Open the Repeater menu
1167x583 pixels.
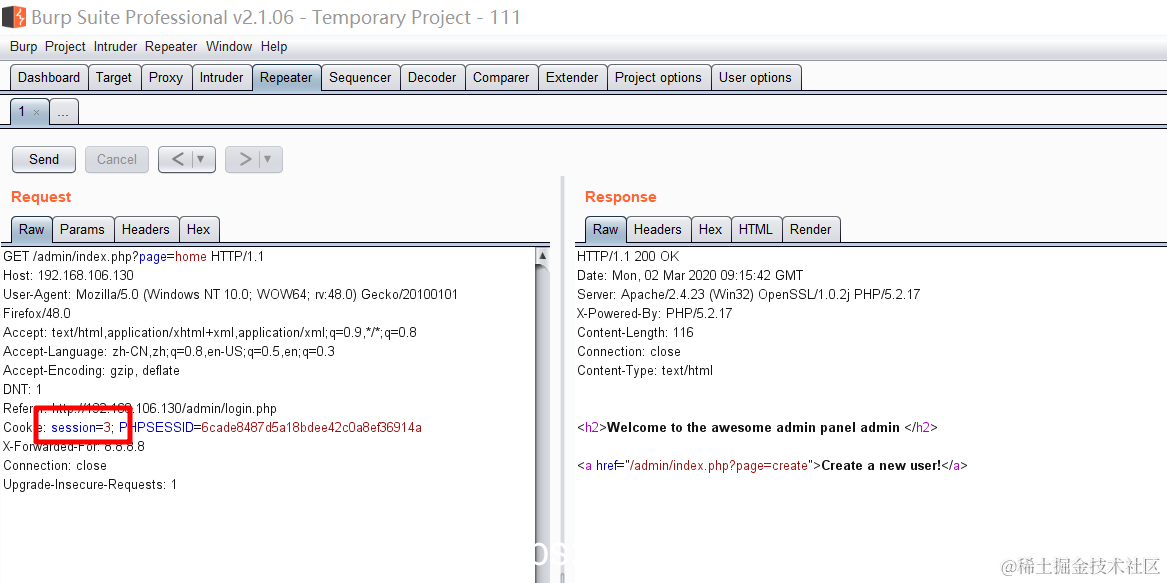[x=171, y=46]
